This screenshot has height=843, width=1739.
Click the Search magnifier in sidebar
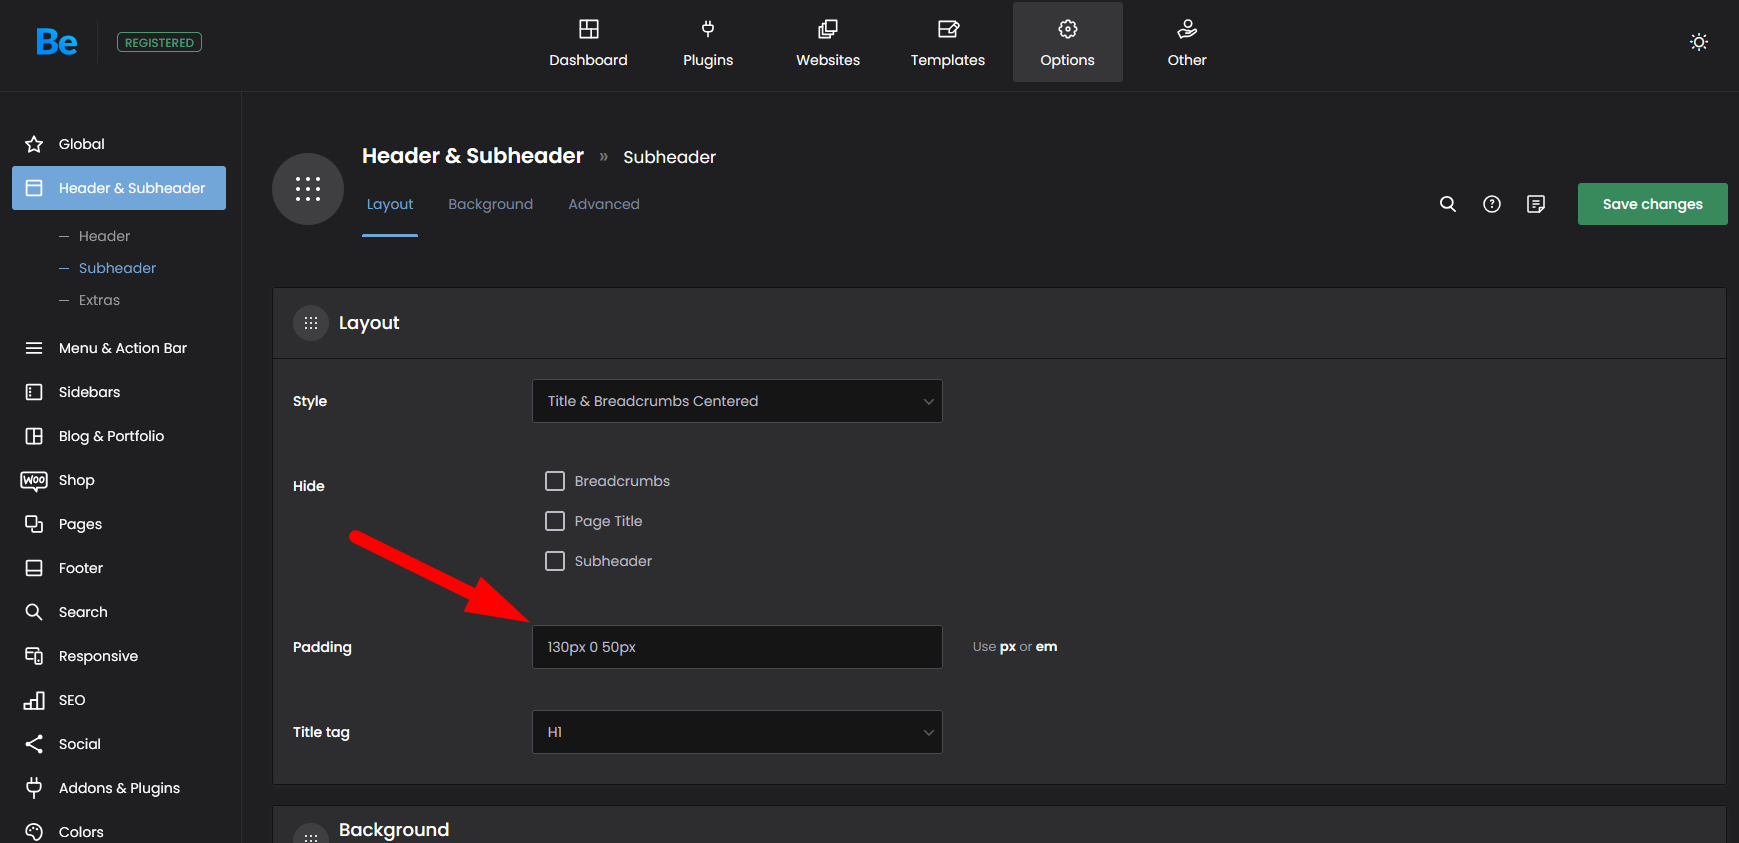[34, 612]
